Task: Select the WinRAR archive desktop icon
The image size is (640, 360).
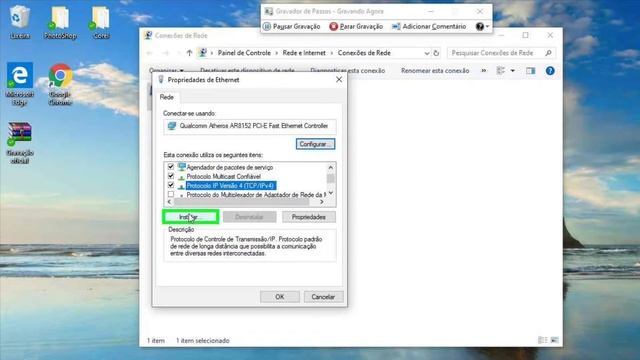Action: pyautogui.click(x=20, y=142)
